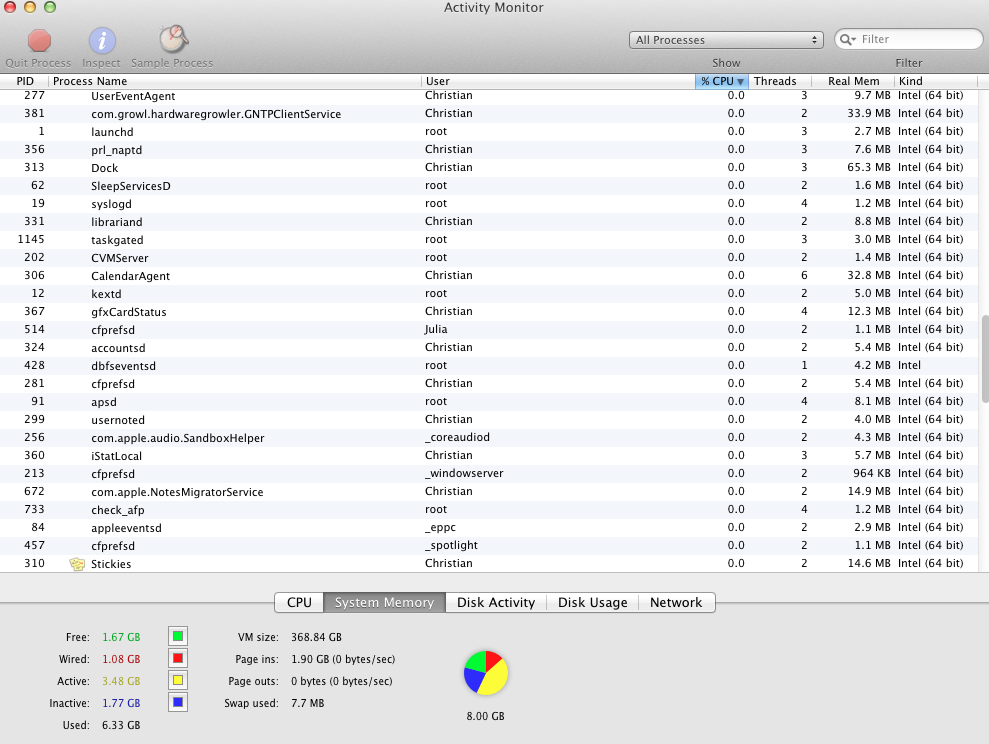This screenshot has width=989, height=744.
Task: Click the 8.00 GB total memory label
Action: 486,716
